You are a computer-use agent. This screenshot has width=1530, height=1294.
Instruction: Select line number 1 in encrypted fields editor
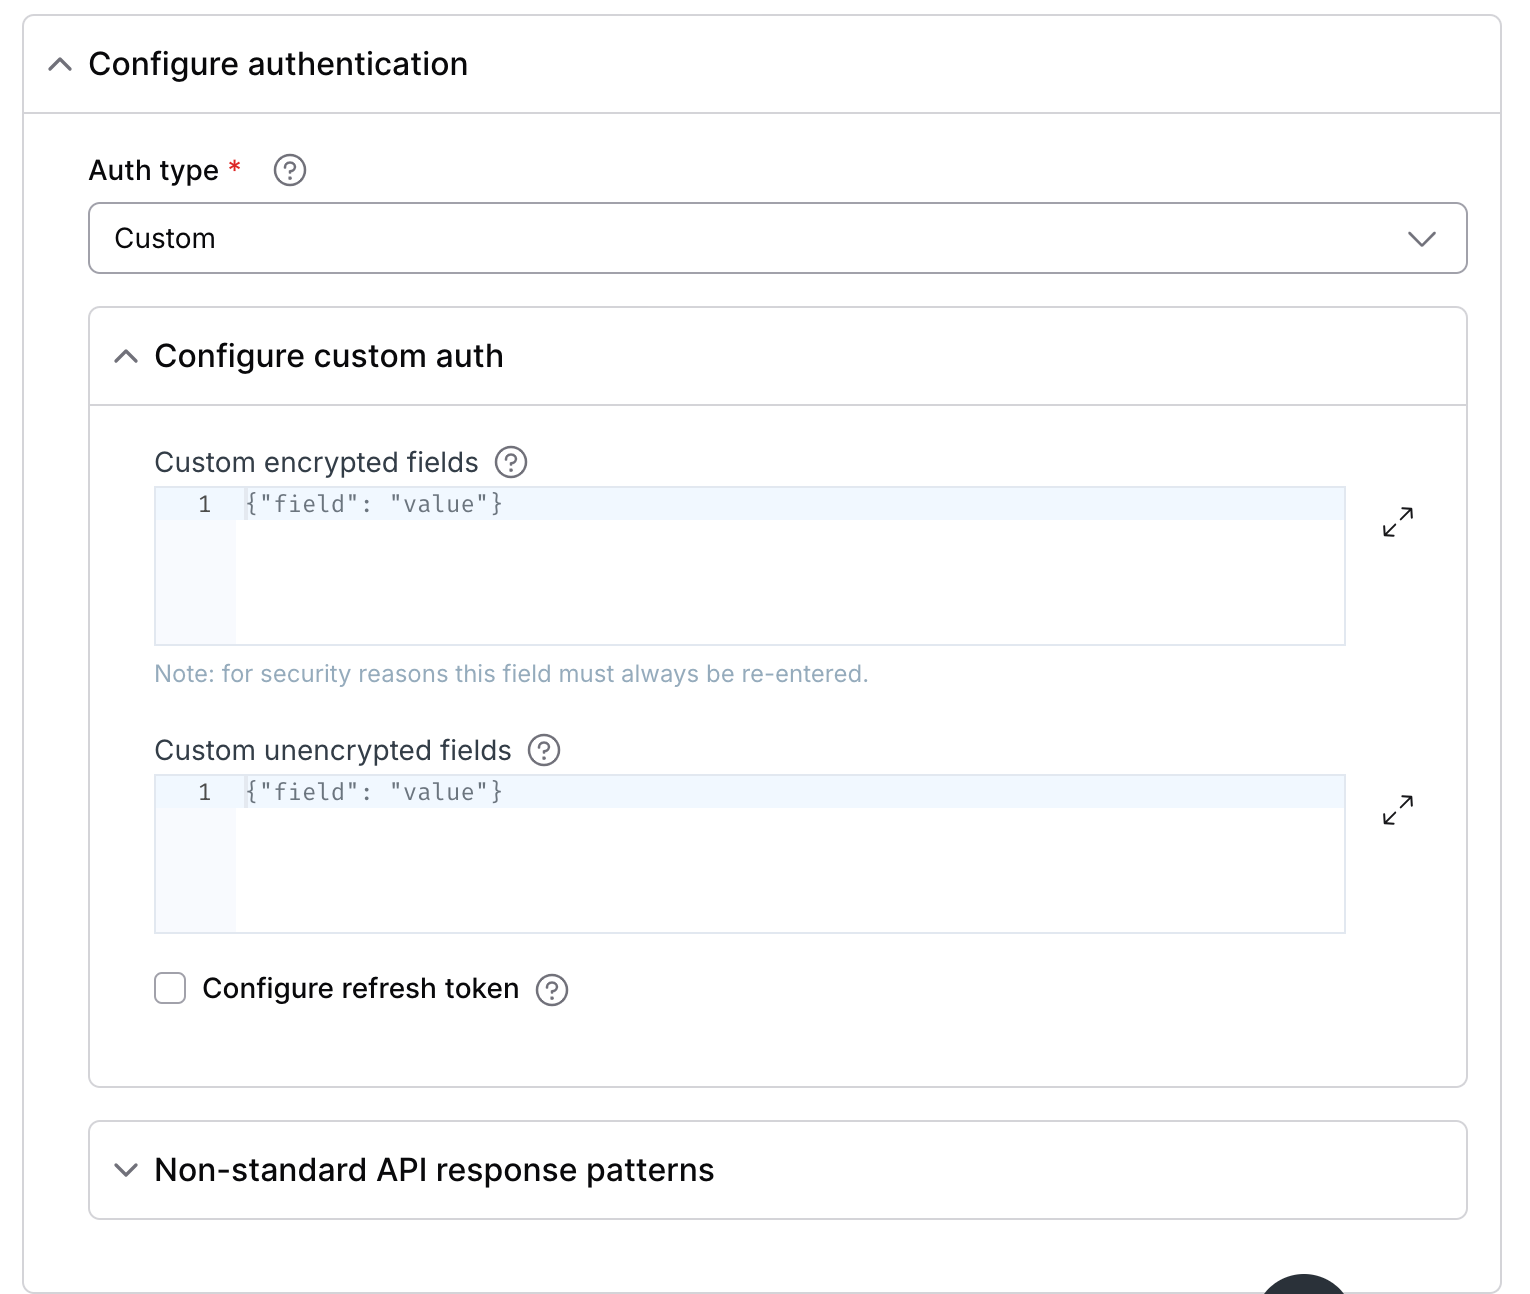point(204,504)
